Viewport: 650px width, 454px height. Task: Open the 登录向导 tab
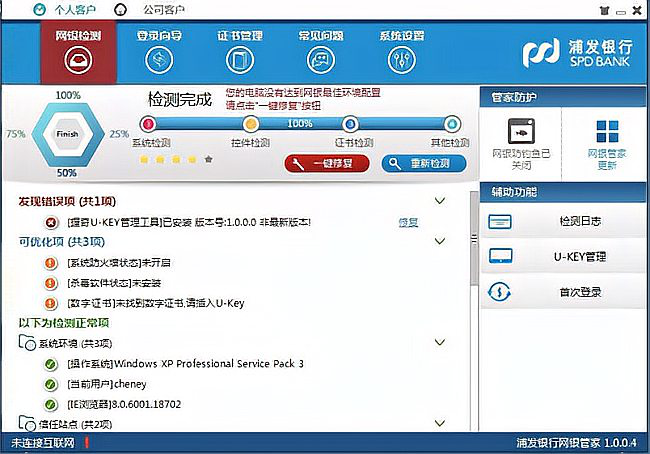point(159,52)
